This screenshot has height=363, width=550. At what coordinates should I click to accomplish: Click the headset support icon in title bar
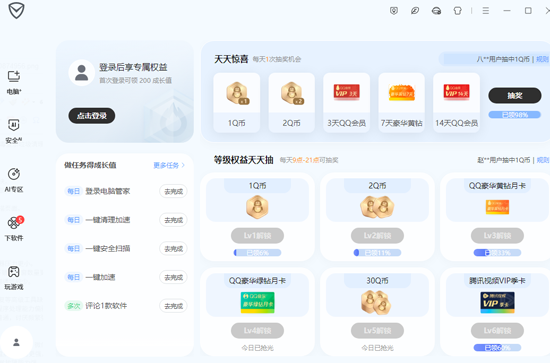(436, 11)
